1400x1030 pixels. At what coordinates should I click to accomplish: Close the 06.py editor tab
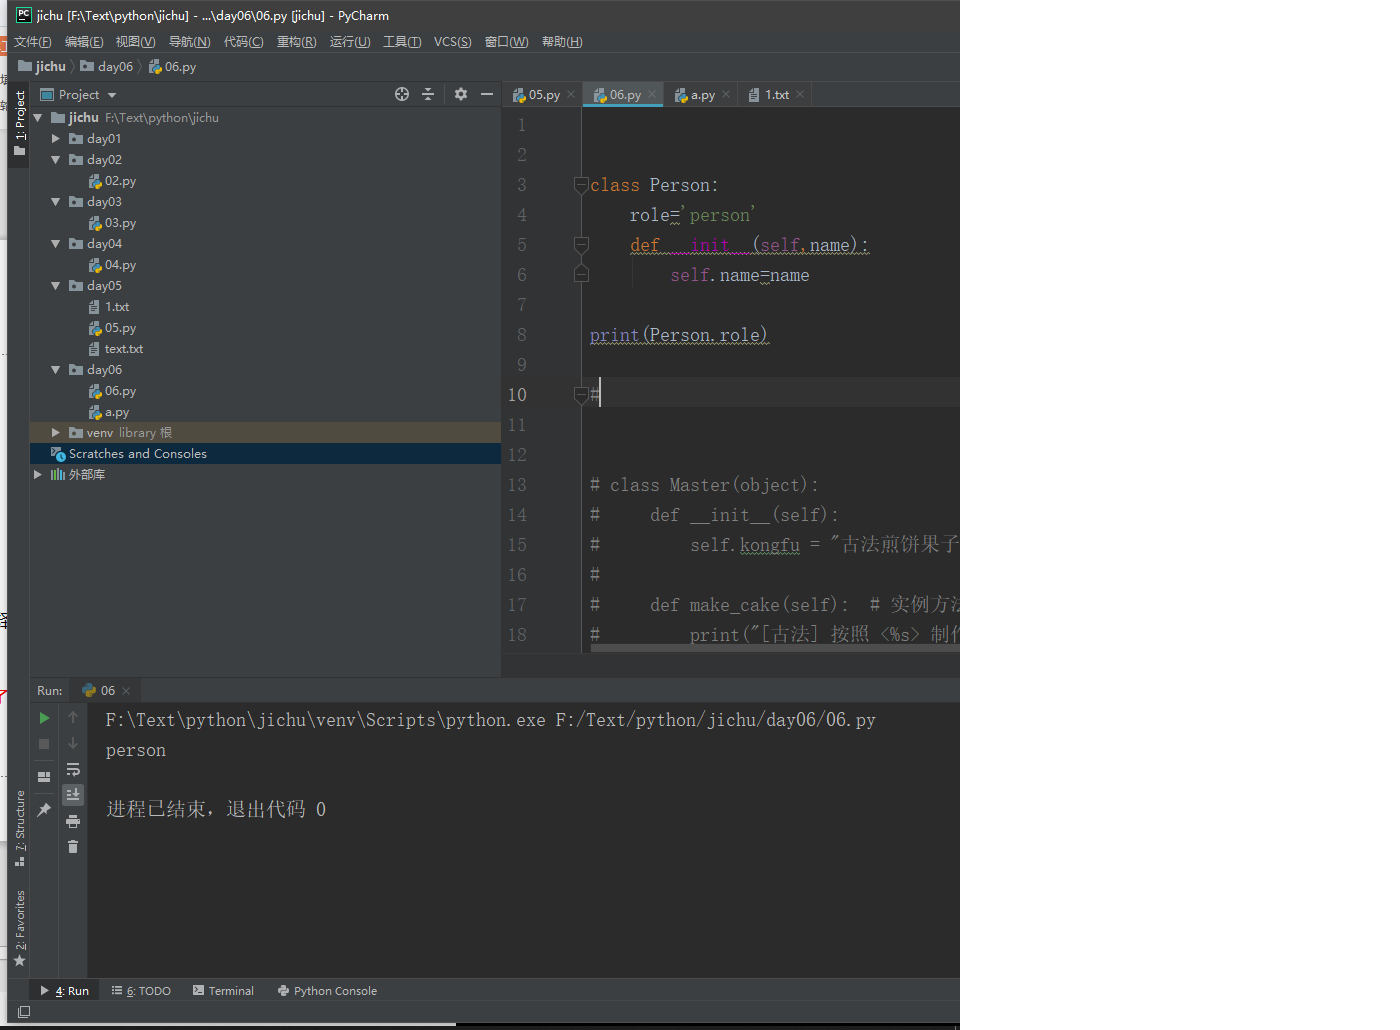tap(652, 95)
